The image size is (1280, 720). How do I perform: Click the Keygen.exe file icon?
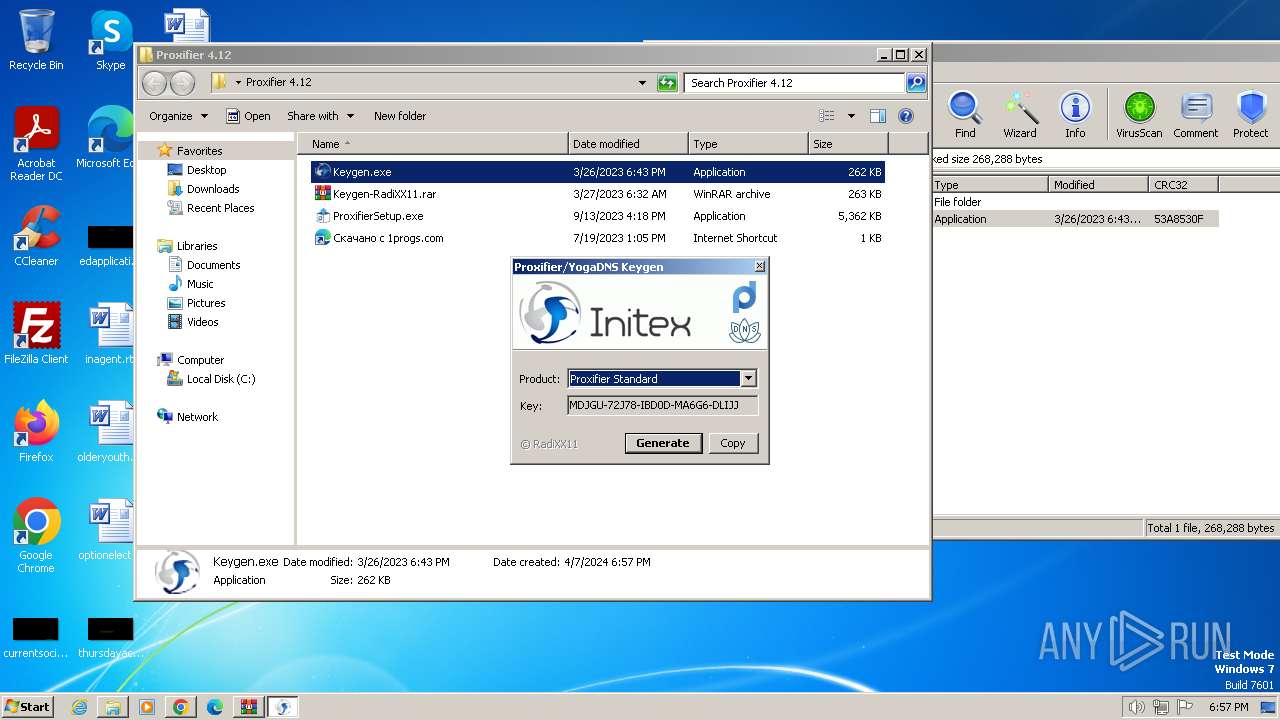[322, 172]
